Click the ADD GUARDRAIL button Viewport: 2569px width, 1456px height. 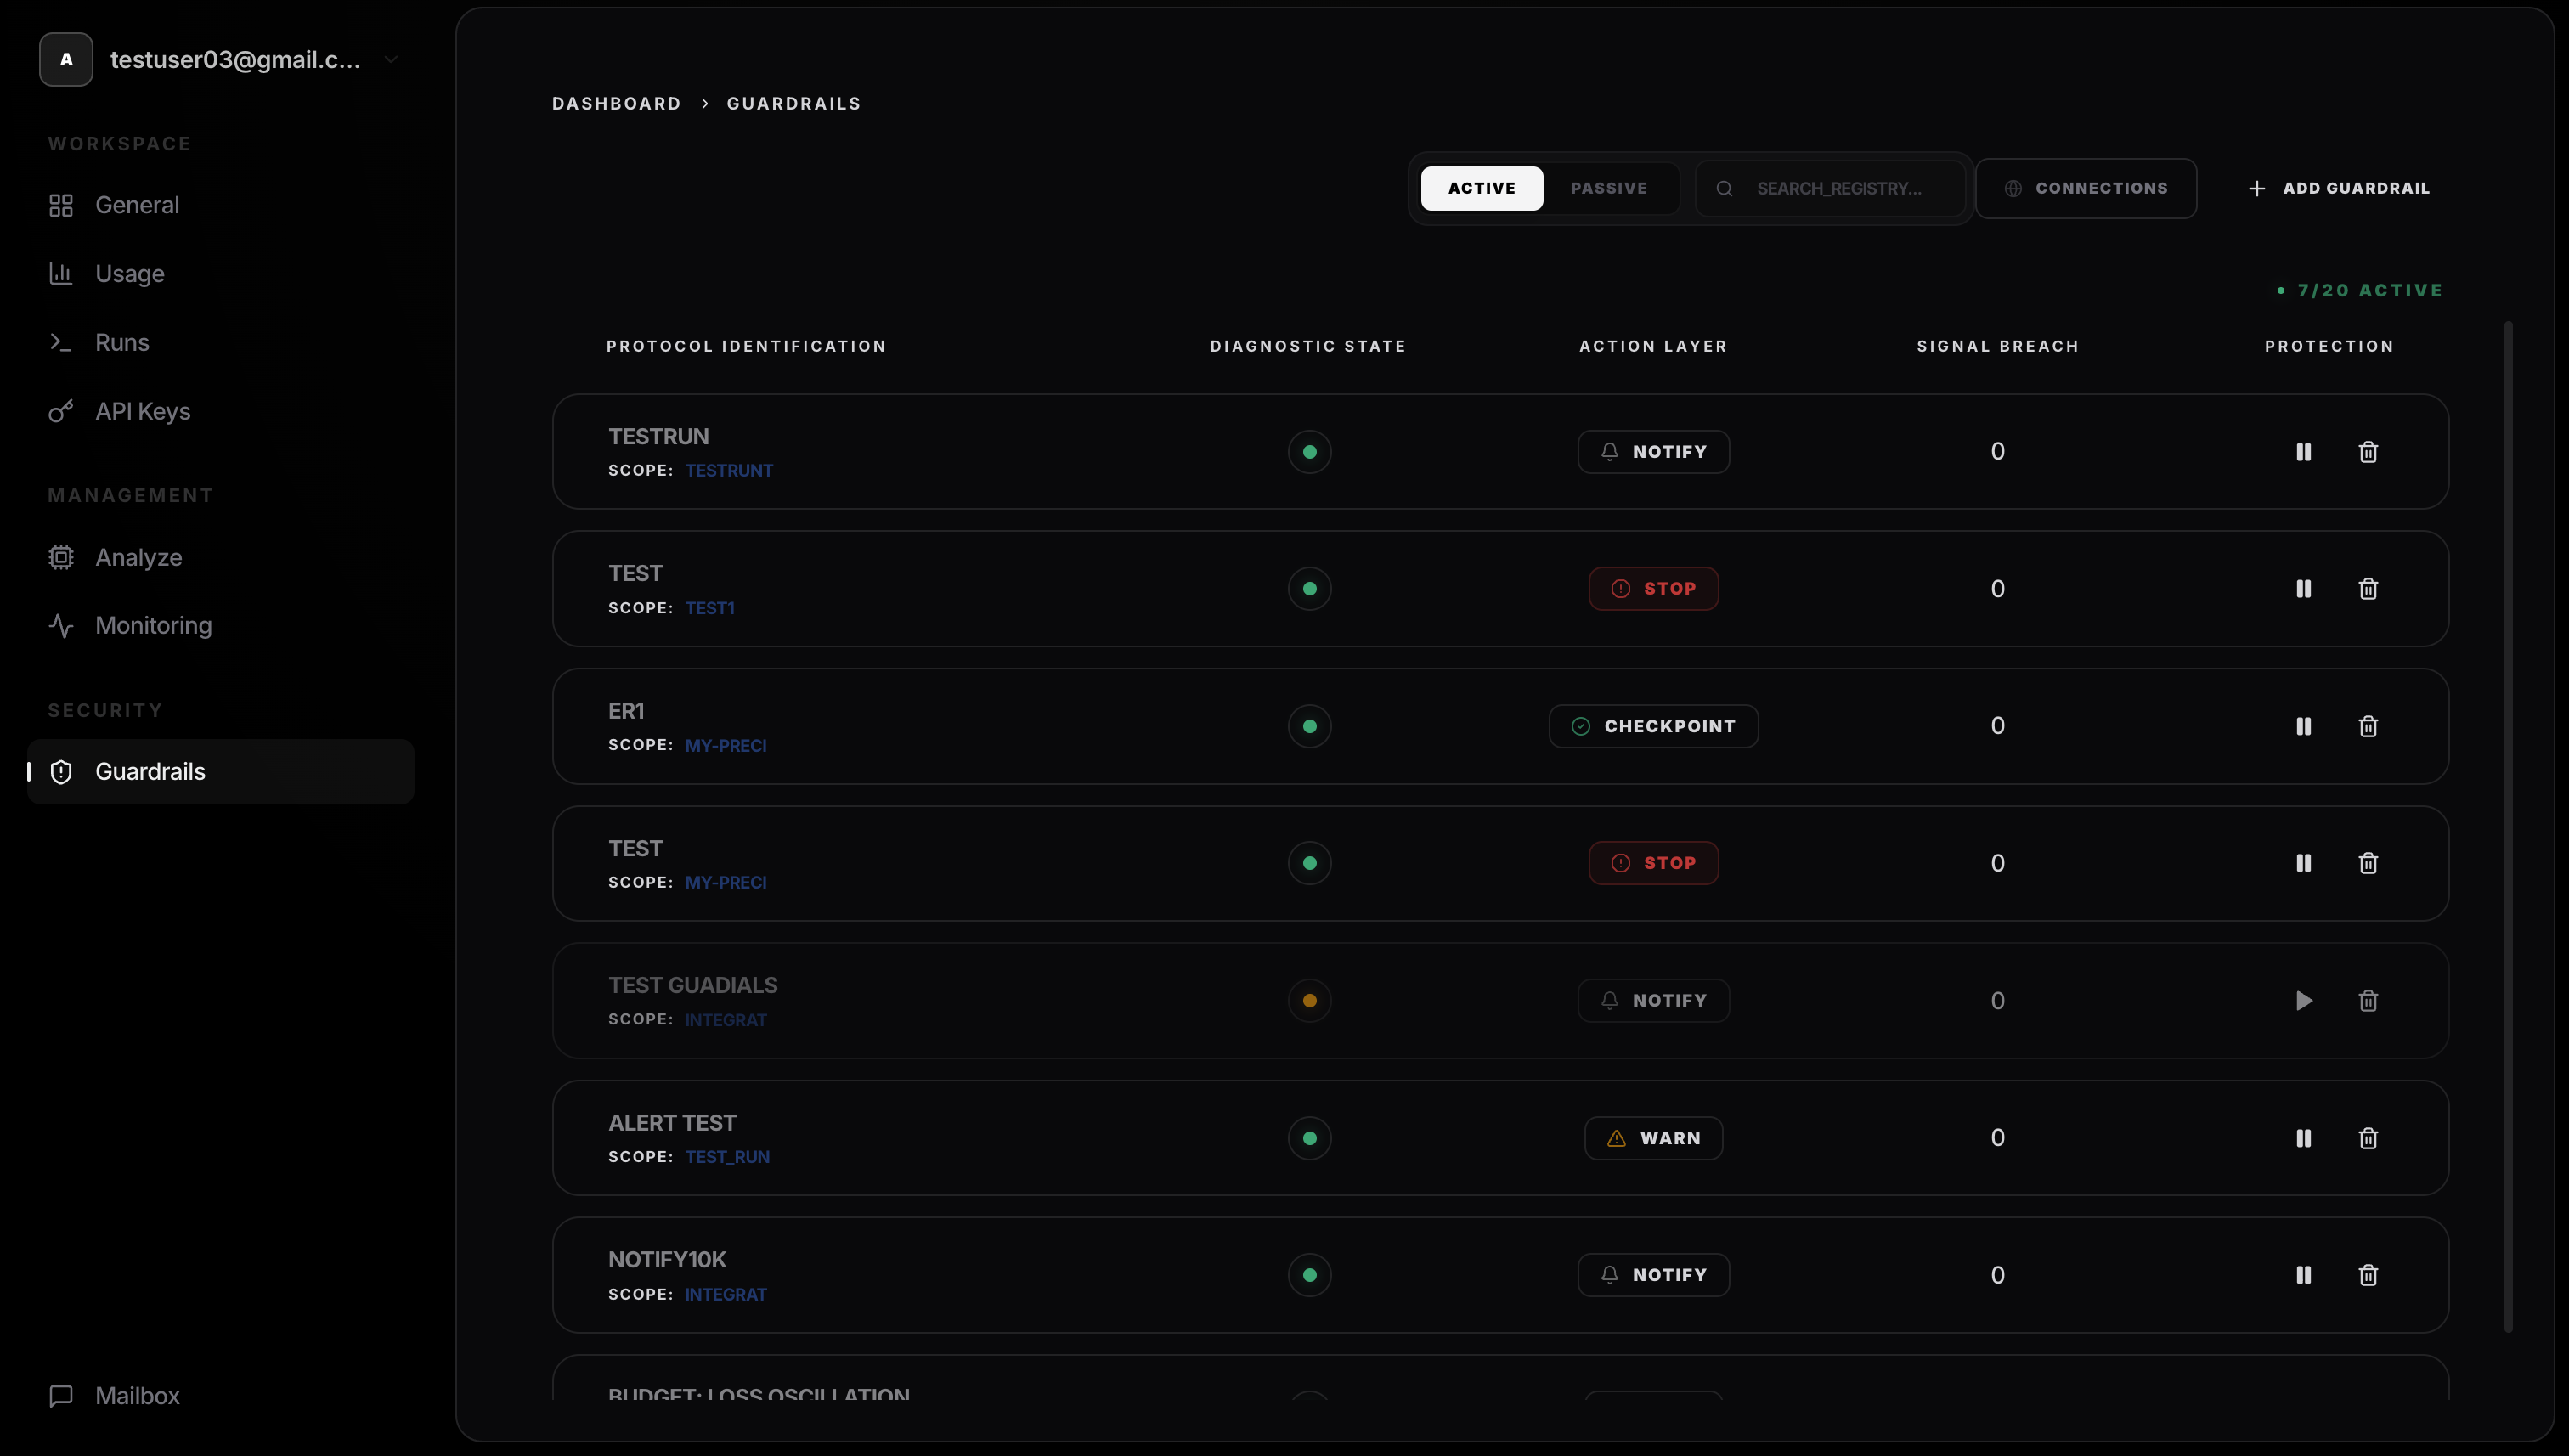(x=2338, y=188)
